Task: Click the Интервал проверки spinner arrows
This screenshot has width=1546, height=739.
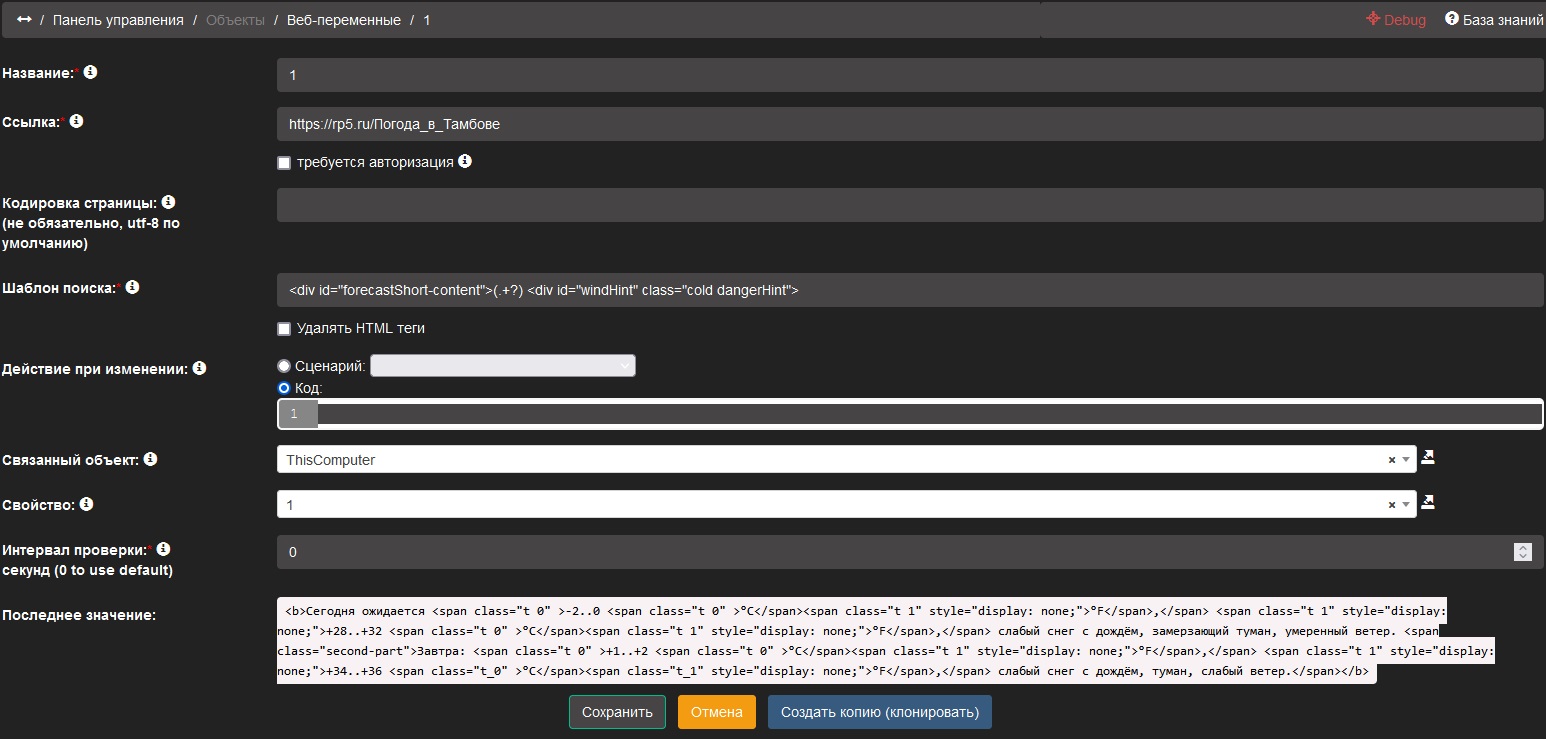Action: pos(1522,552)
